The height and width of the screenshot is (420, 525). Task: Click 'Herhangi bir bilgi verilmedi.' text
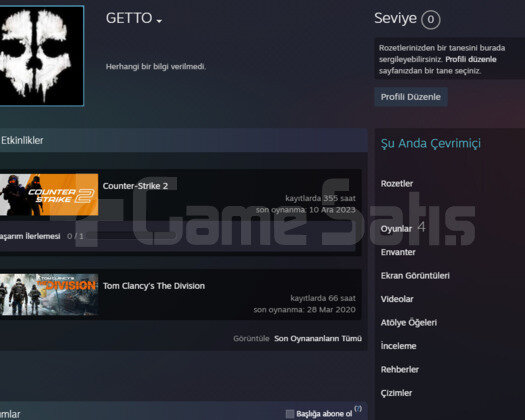(x=156, y=67)
